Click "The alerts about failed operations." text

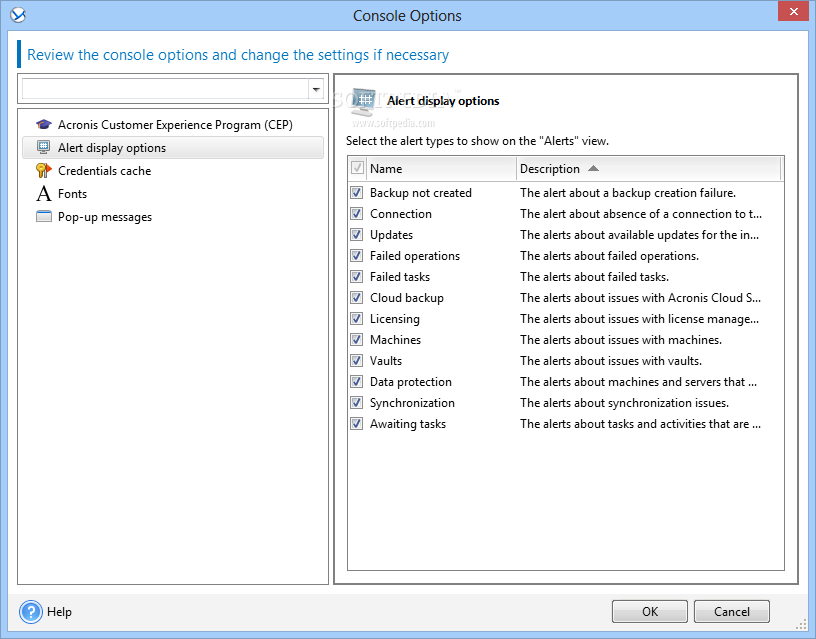609,255
